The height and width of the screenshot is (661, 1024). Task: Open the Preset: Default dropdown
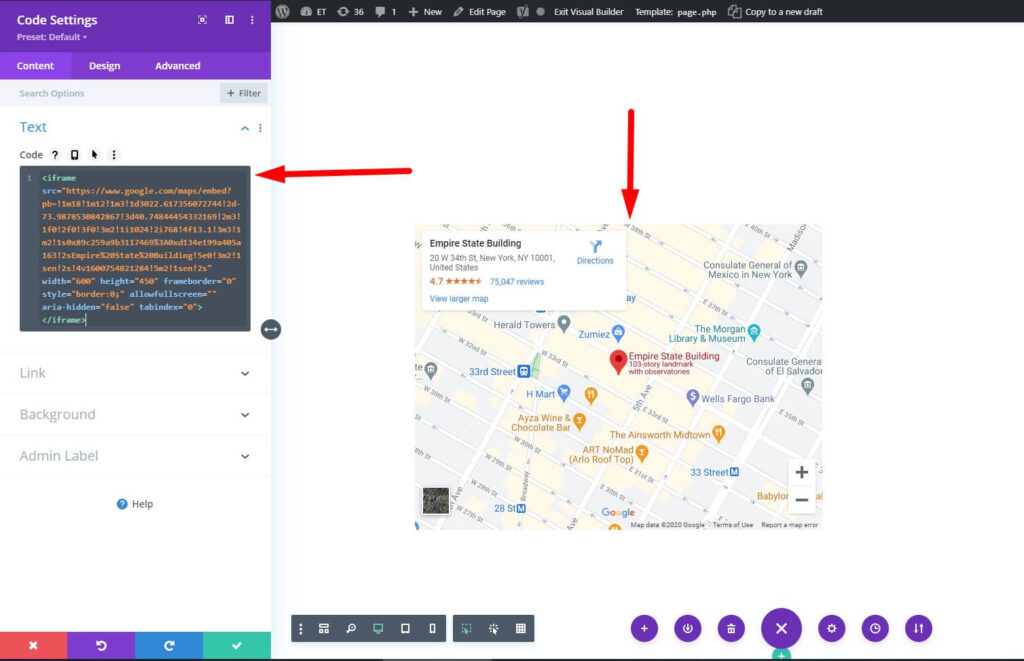[52, 37]
